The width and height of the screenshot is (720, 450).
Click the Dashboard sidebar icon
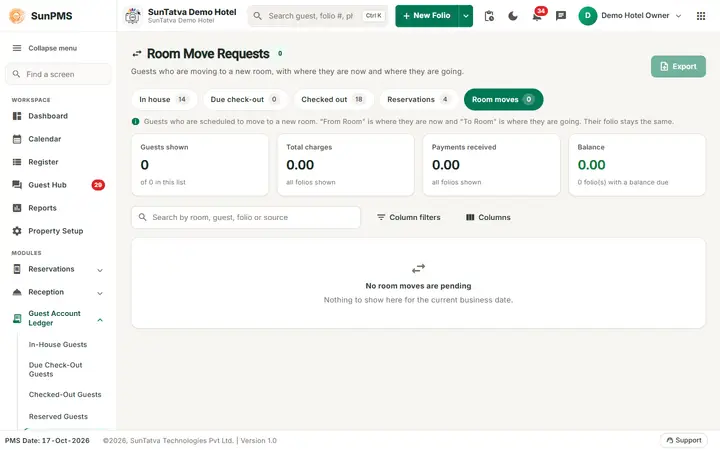point(17,116)
